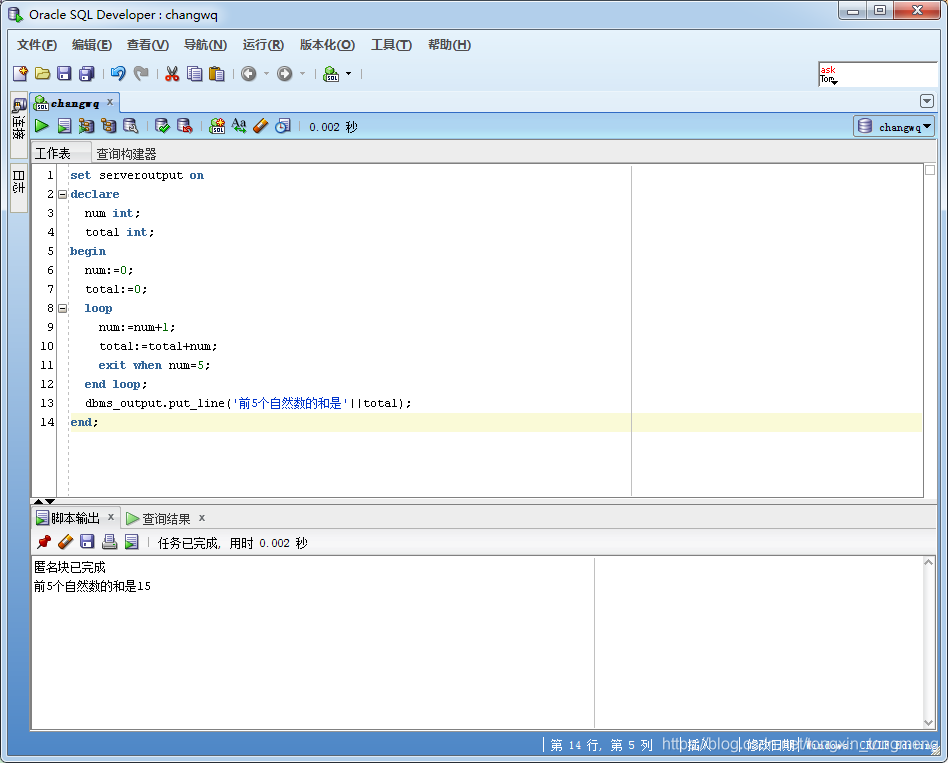This screenshot has width=948, height=763.
Task: Run script icon in worksheet toolbar
Action: click(x=64, y=126)
